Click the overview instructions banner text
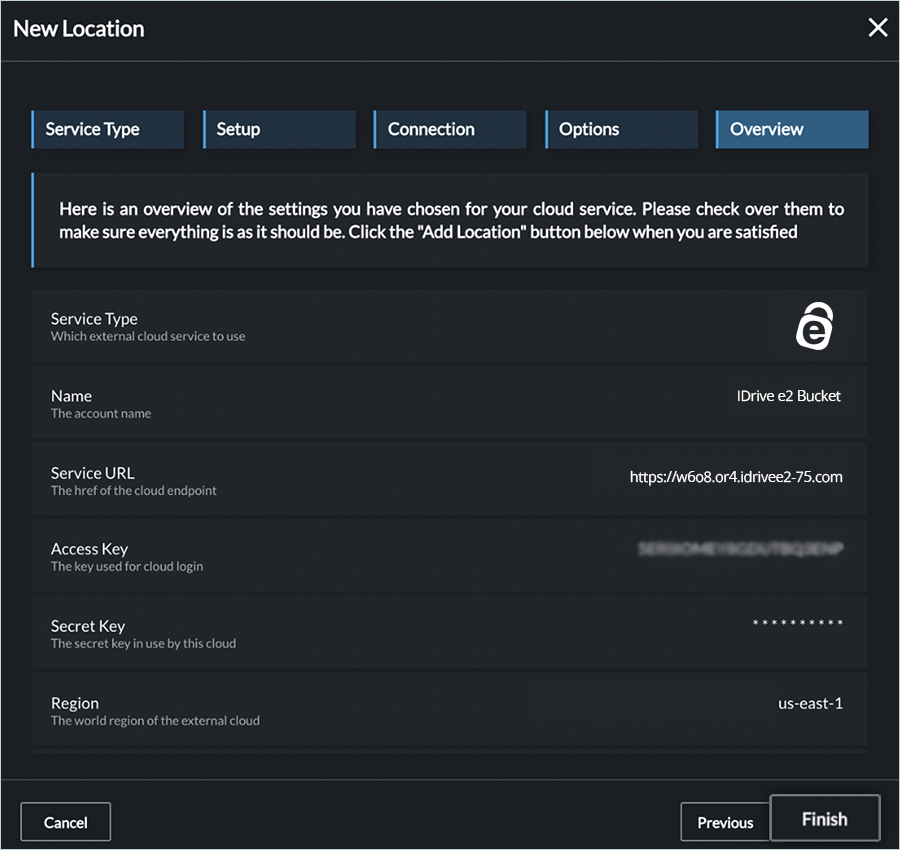This screenshot has height=850, width=900. (451, 220)
